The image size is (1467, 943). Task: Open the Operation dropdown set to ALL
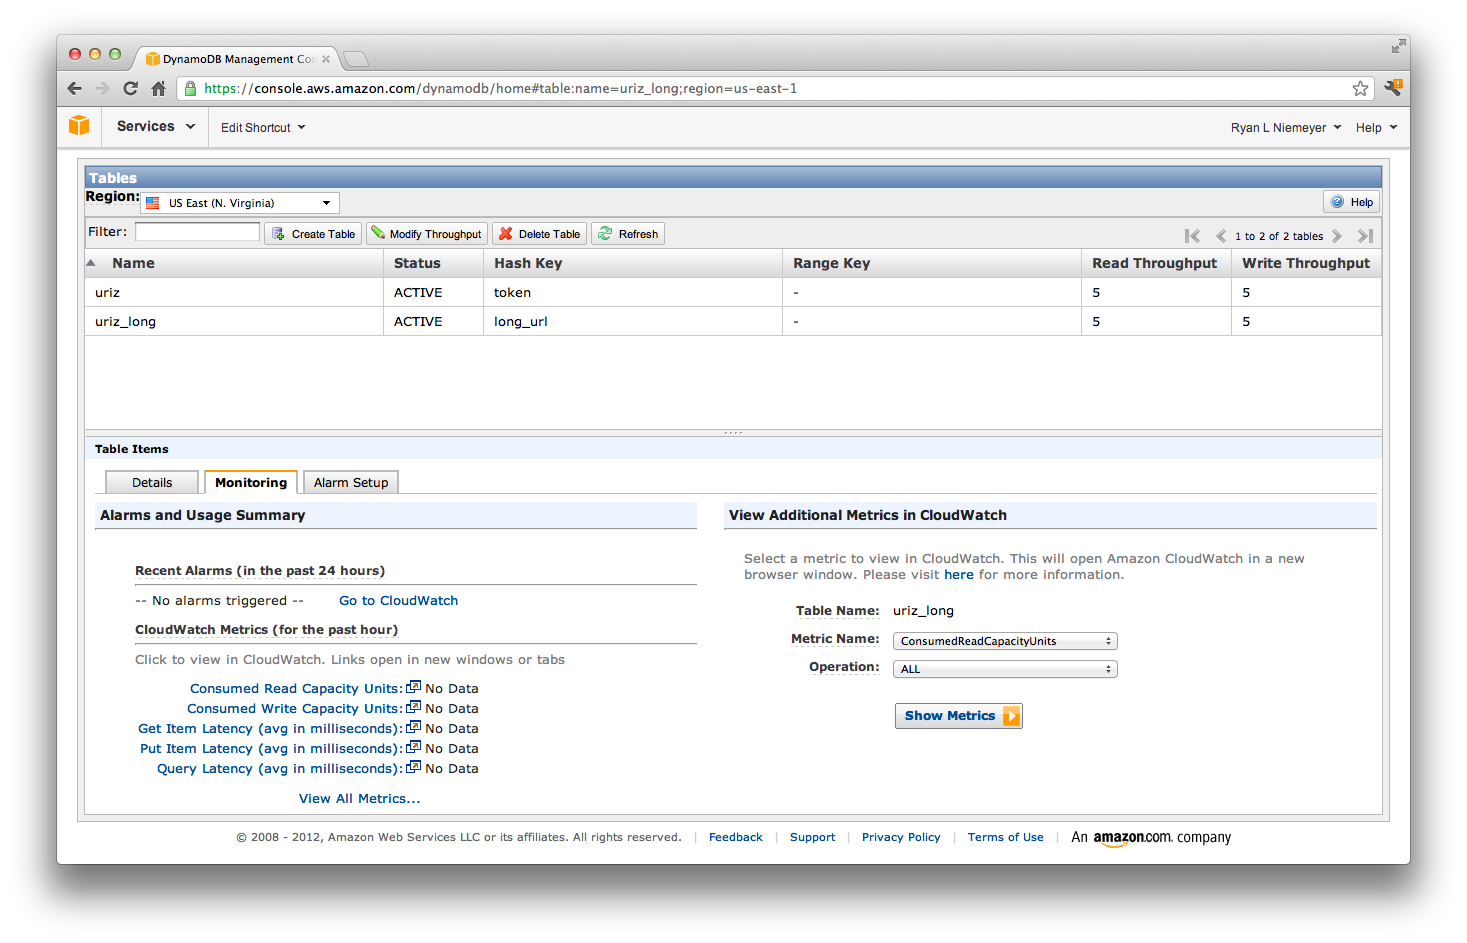1004,668
